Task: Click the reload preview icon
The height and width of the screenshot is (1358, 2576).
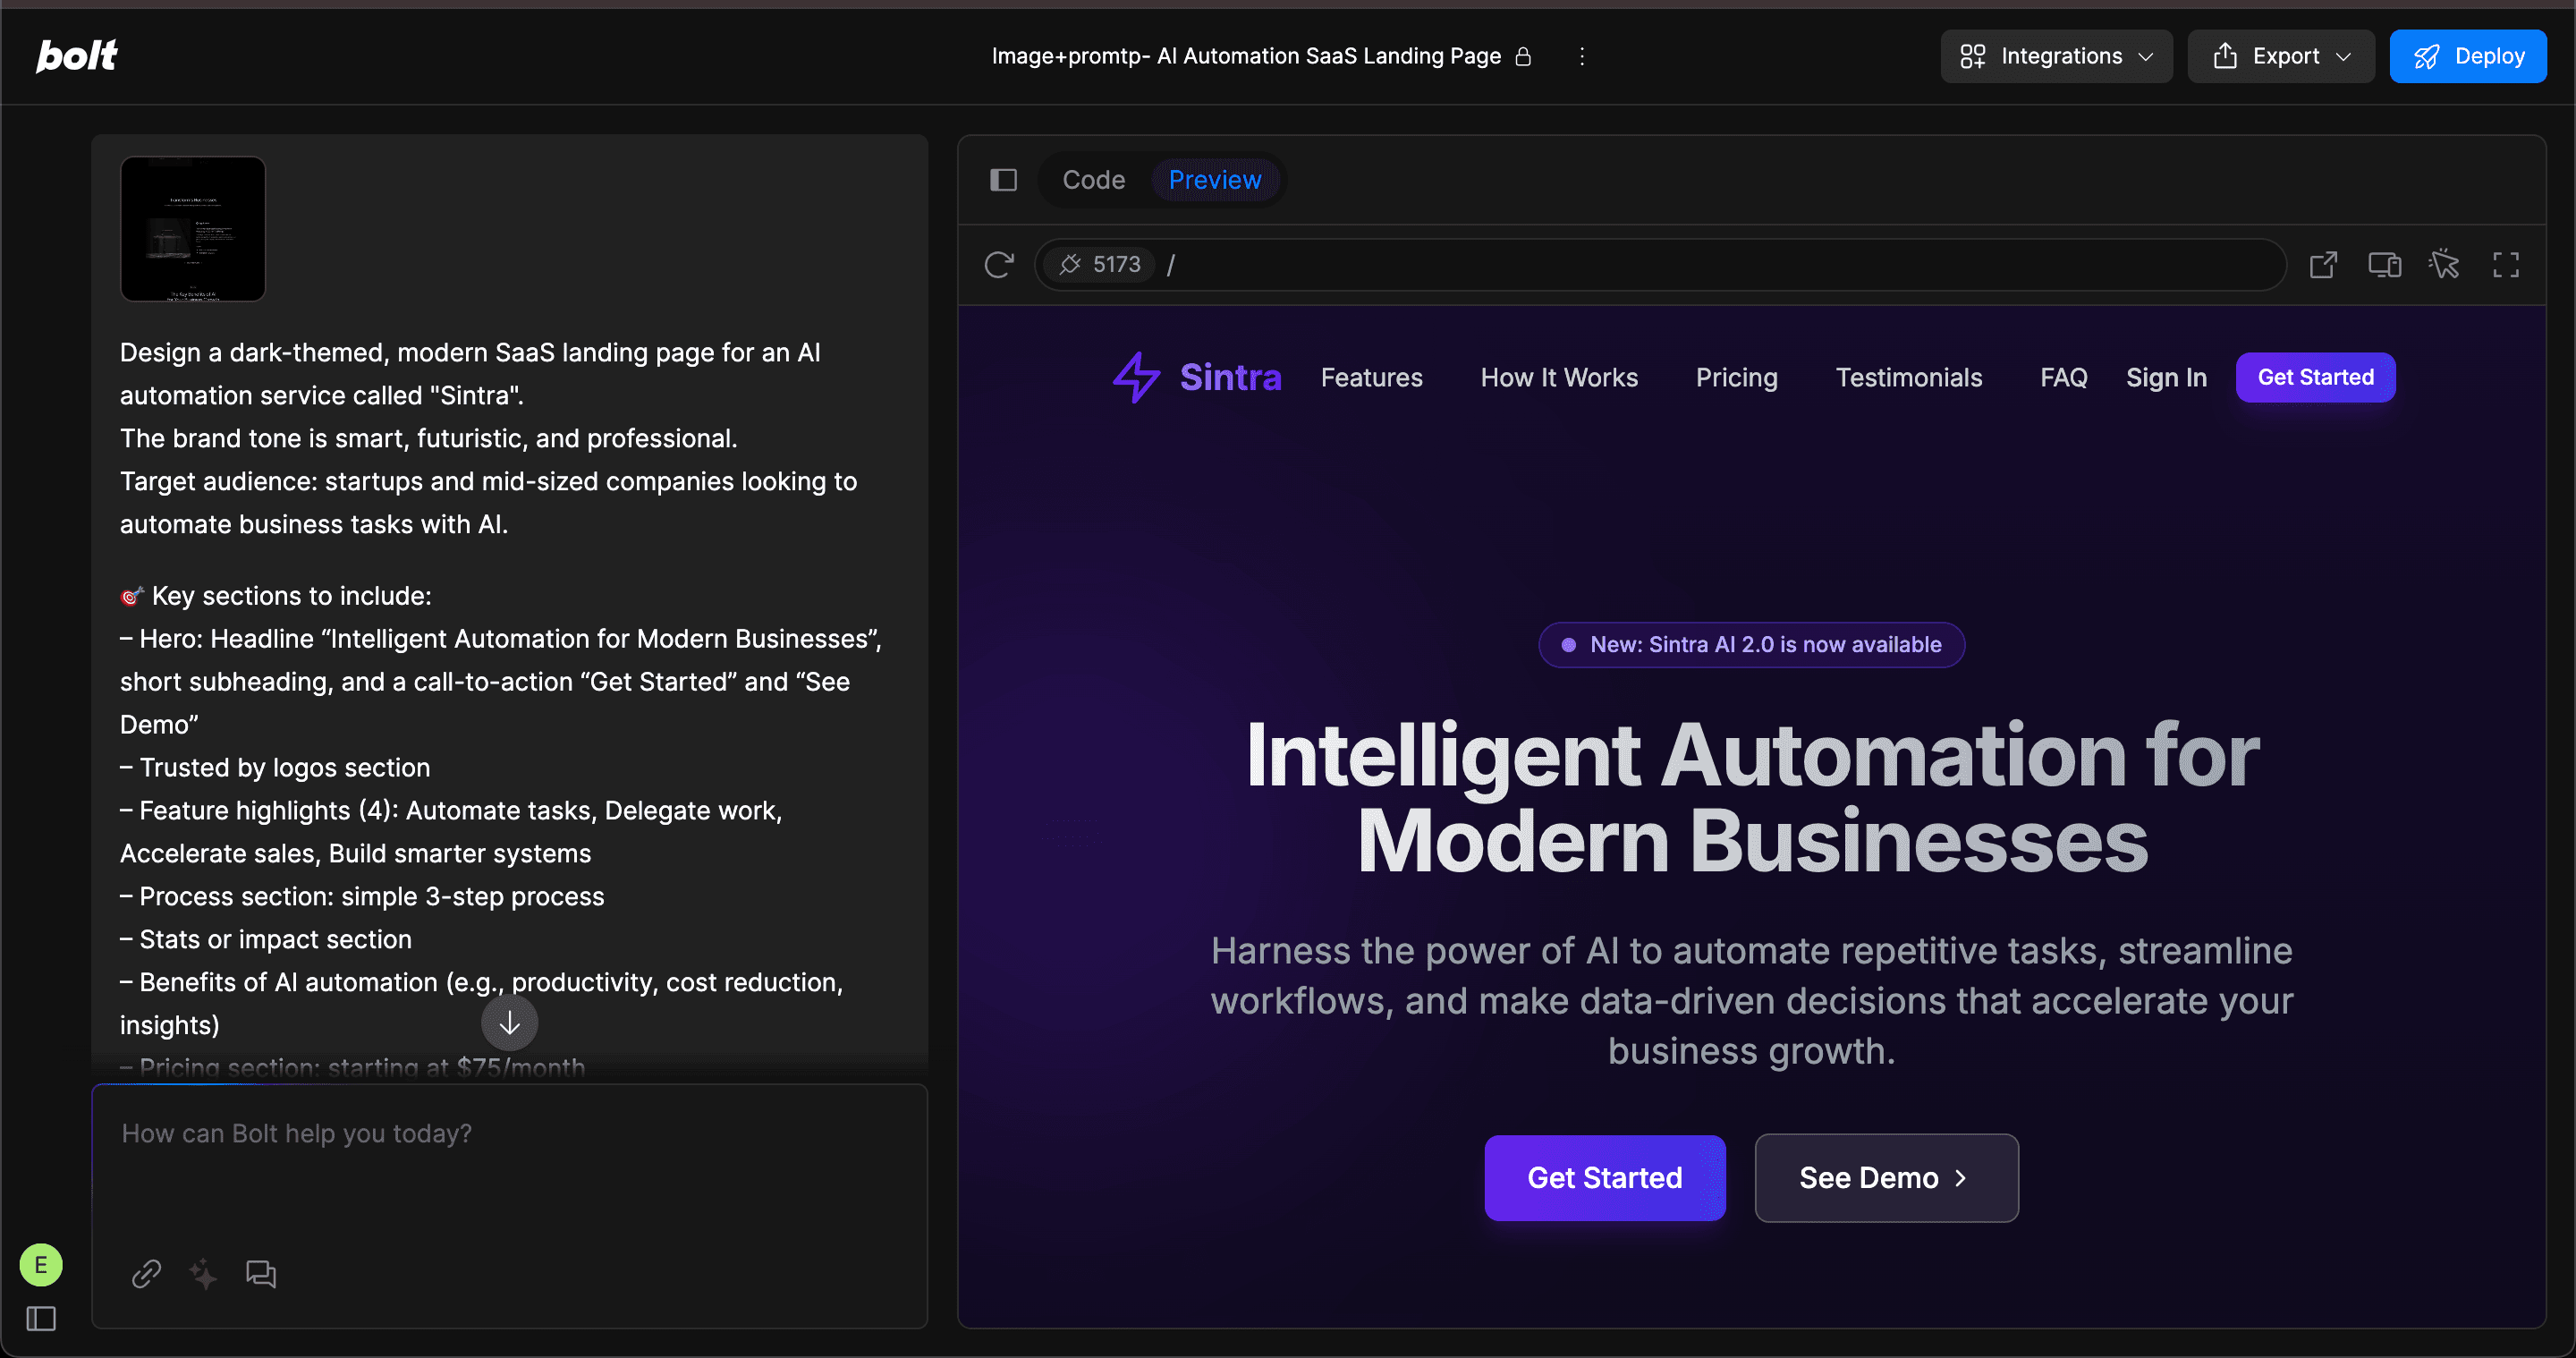Action: tap(998, 264)
